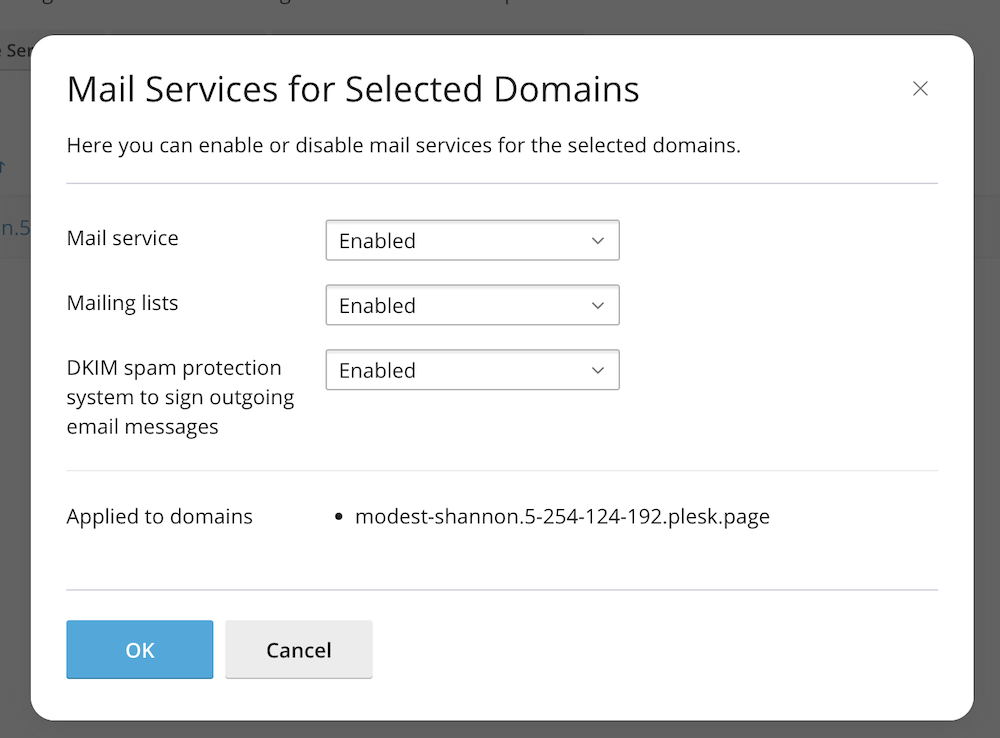
Task: Open the Mail service dropdown
Action: (x=472, y=241)
